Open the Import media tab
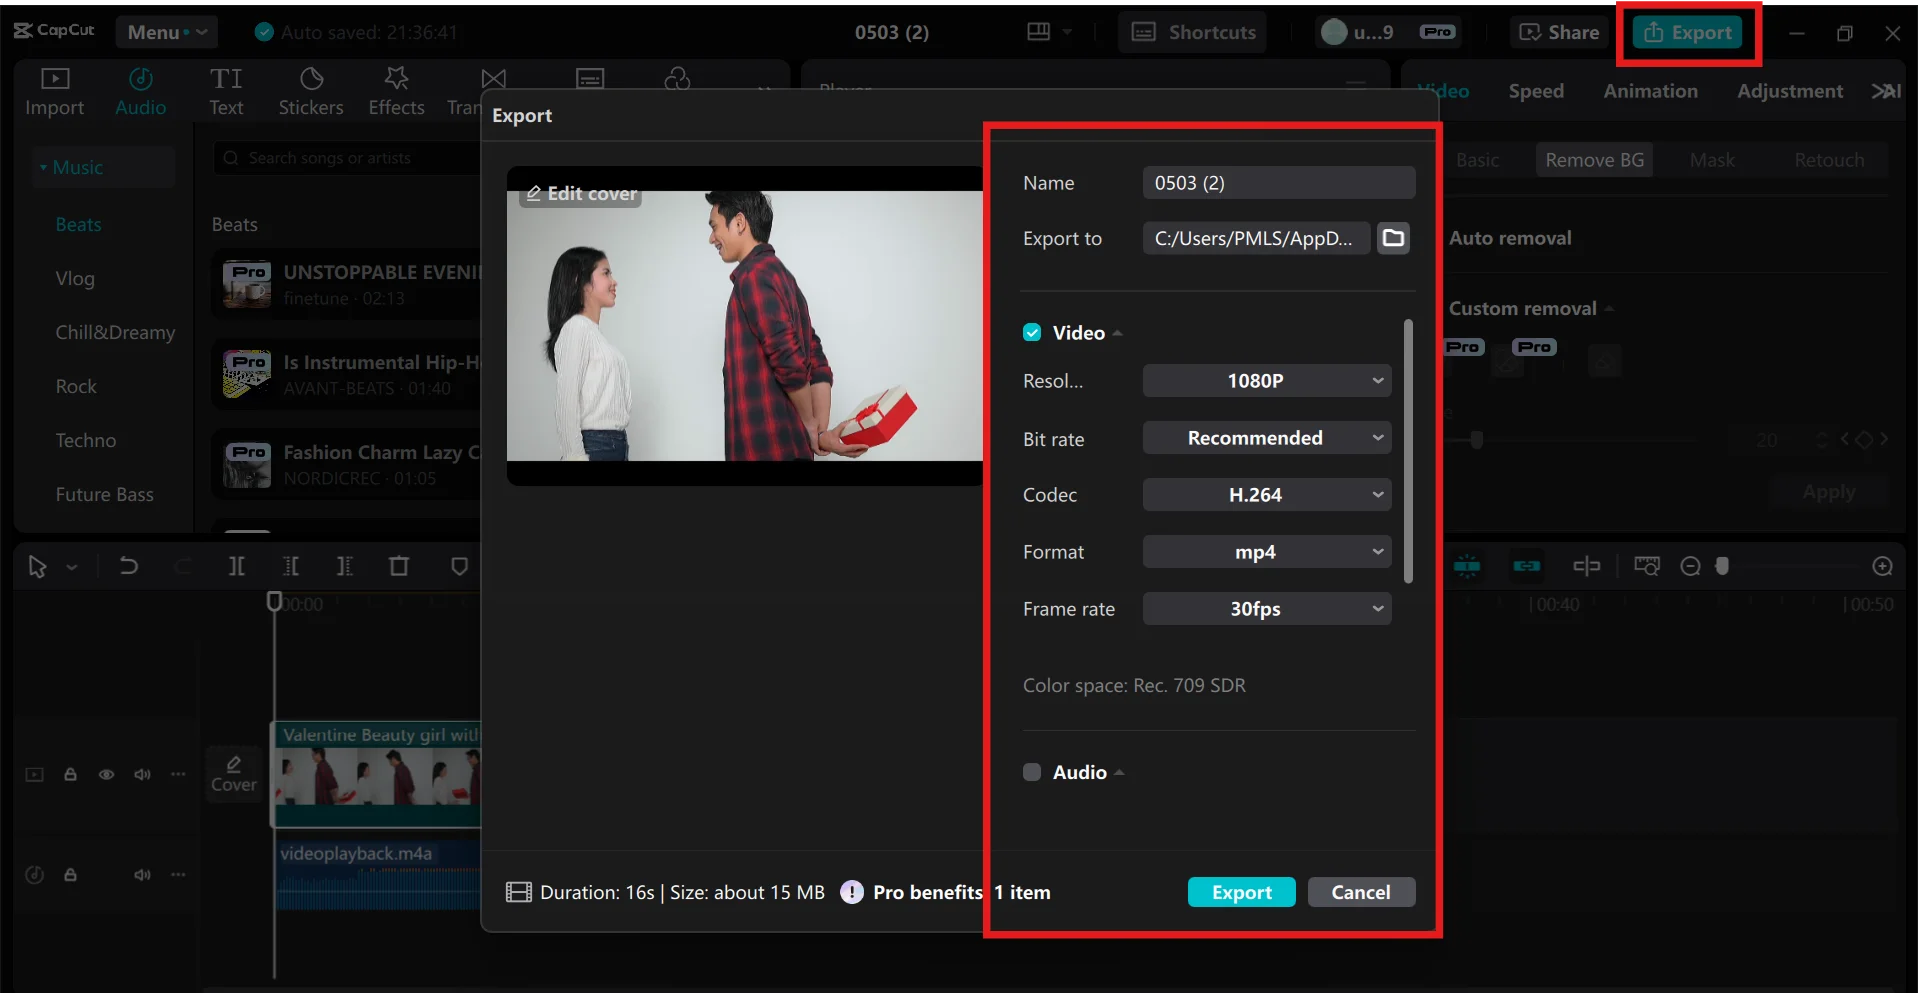Viewport: 1918px width, 993px height. (55, 92)
